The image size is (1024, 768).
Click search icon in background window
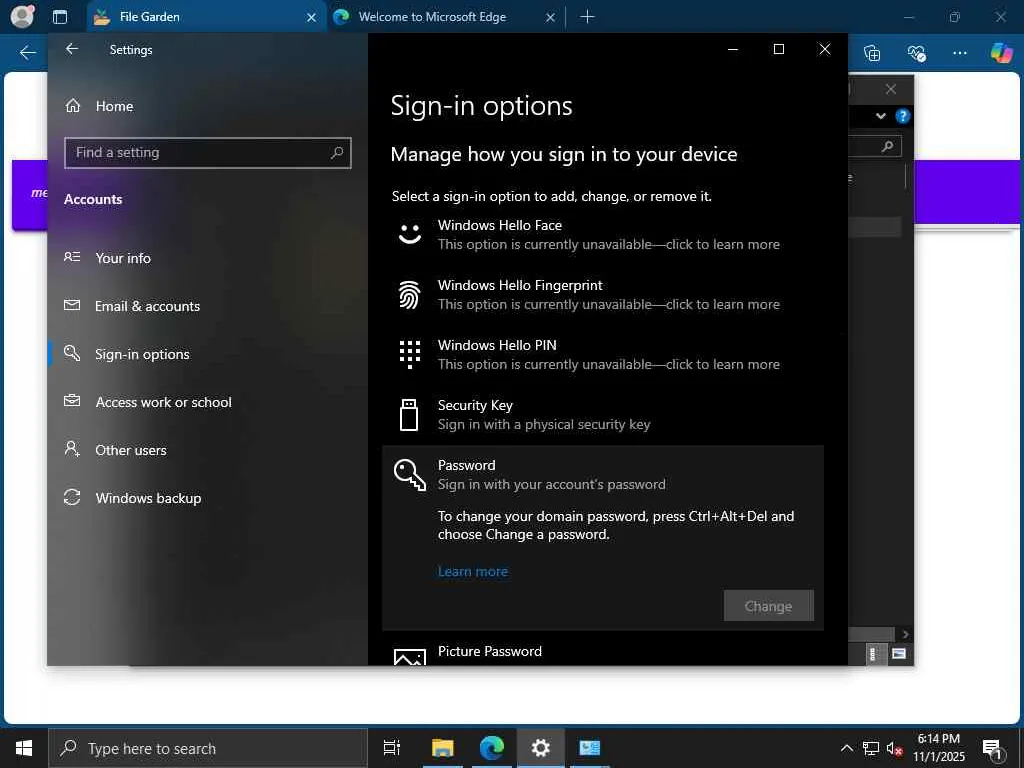click(x=888, y=146)
